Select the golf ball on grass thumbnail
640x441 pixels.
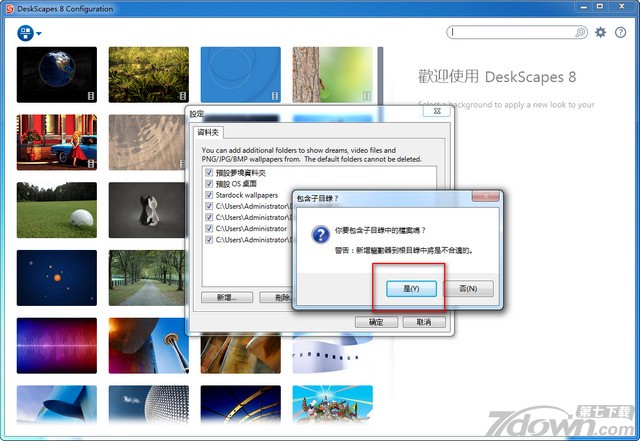(57, 210)
